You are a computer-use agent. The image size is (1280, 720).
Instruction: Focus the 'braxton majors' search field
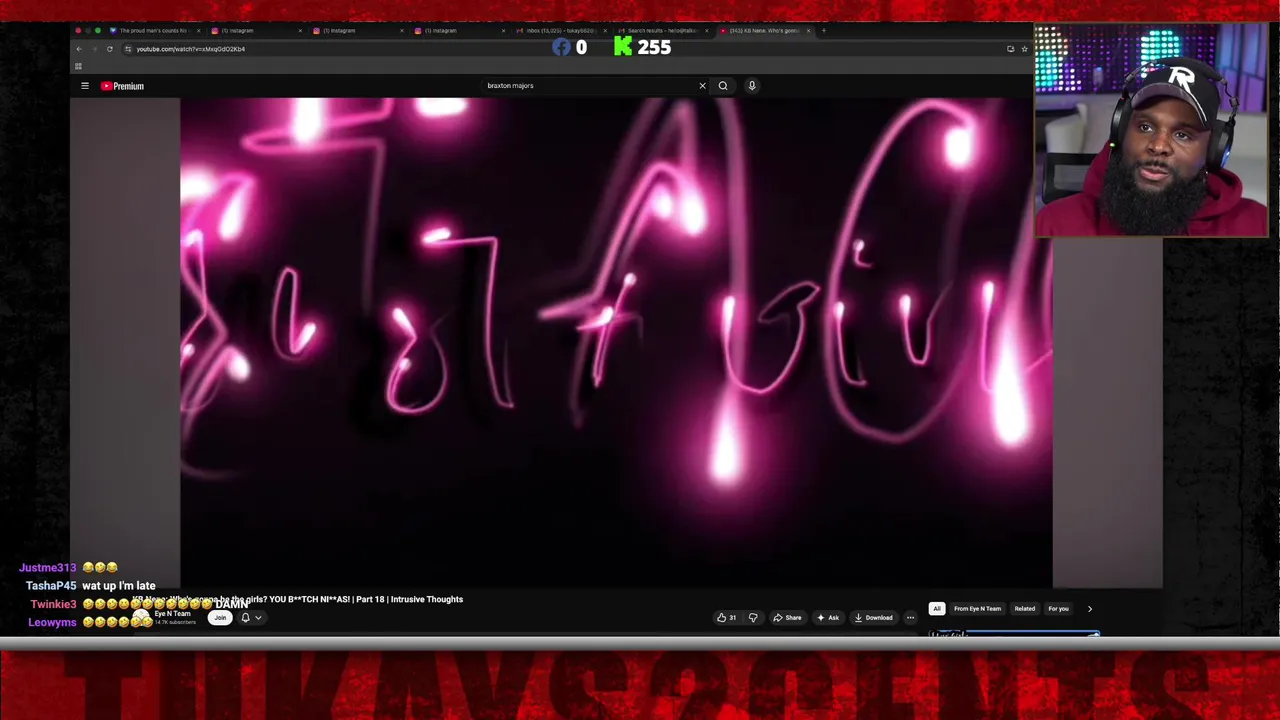point(590,85)
